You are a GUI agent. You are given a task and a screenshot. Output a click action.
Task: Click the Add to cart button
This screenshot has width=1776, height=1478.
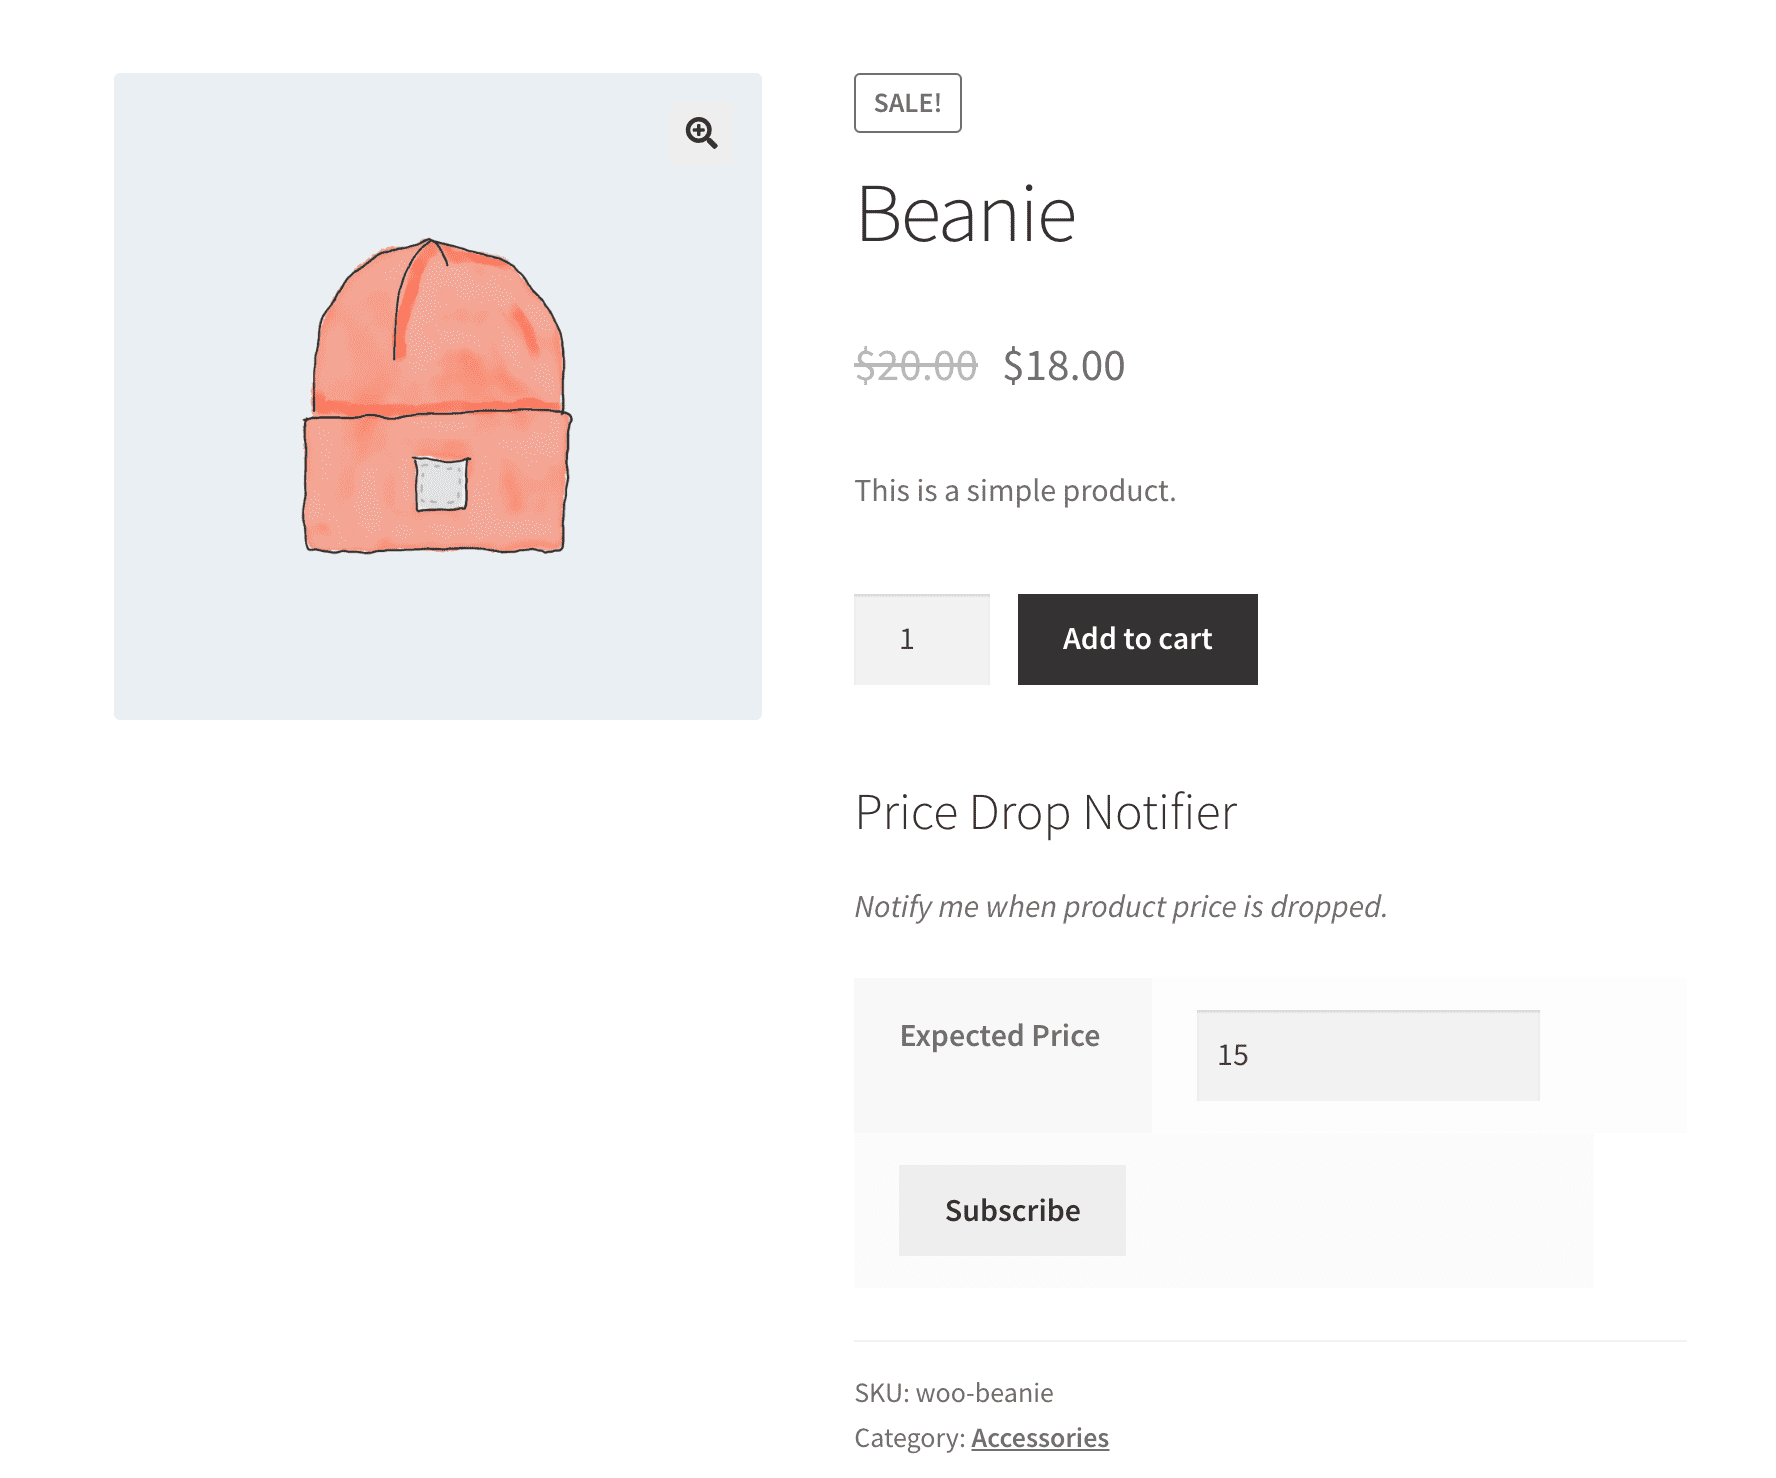coord(1138,640)
